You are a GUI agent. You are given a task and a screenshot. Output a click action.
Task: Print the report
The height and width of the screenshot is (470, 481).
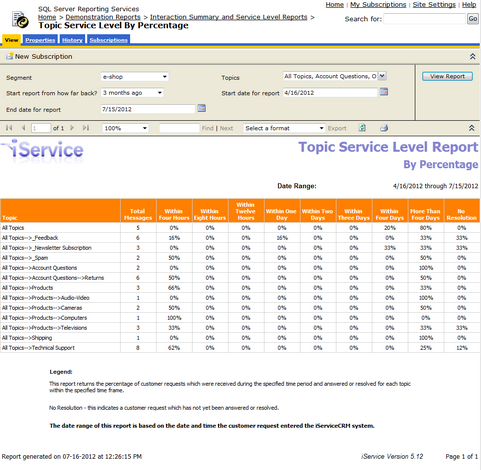(x=384, y=128)
